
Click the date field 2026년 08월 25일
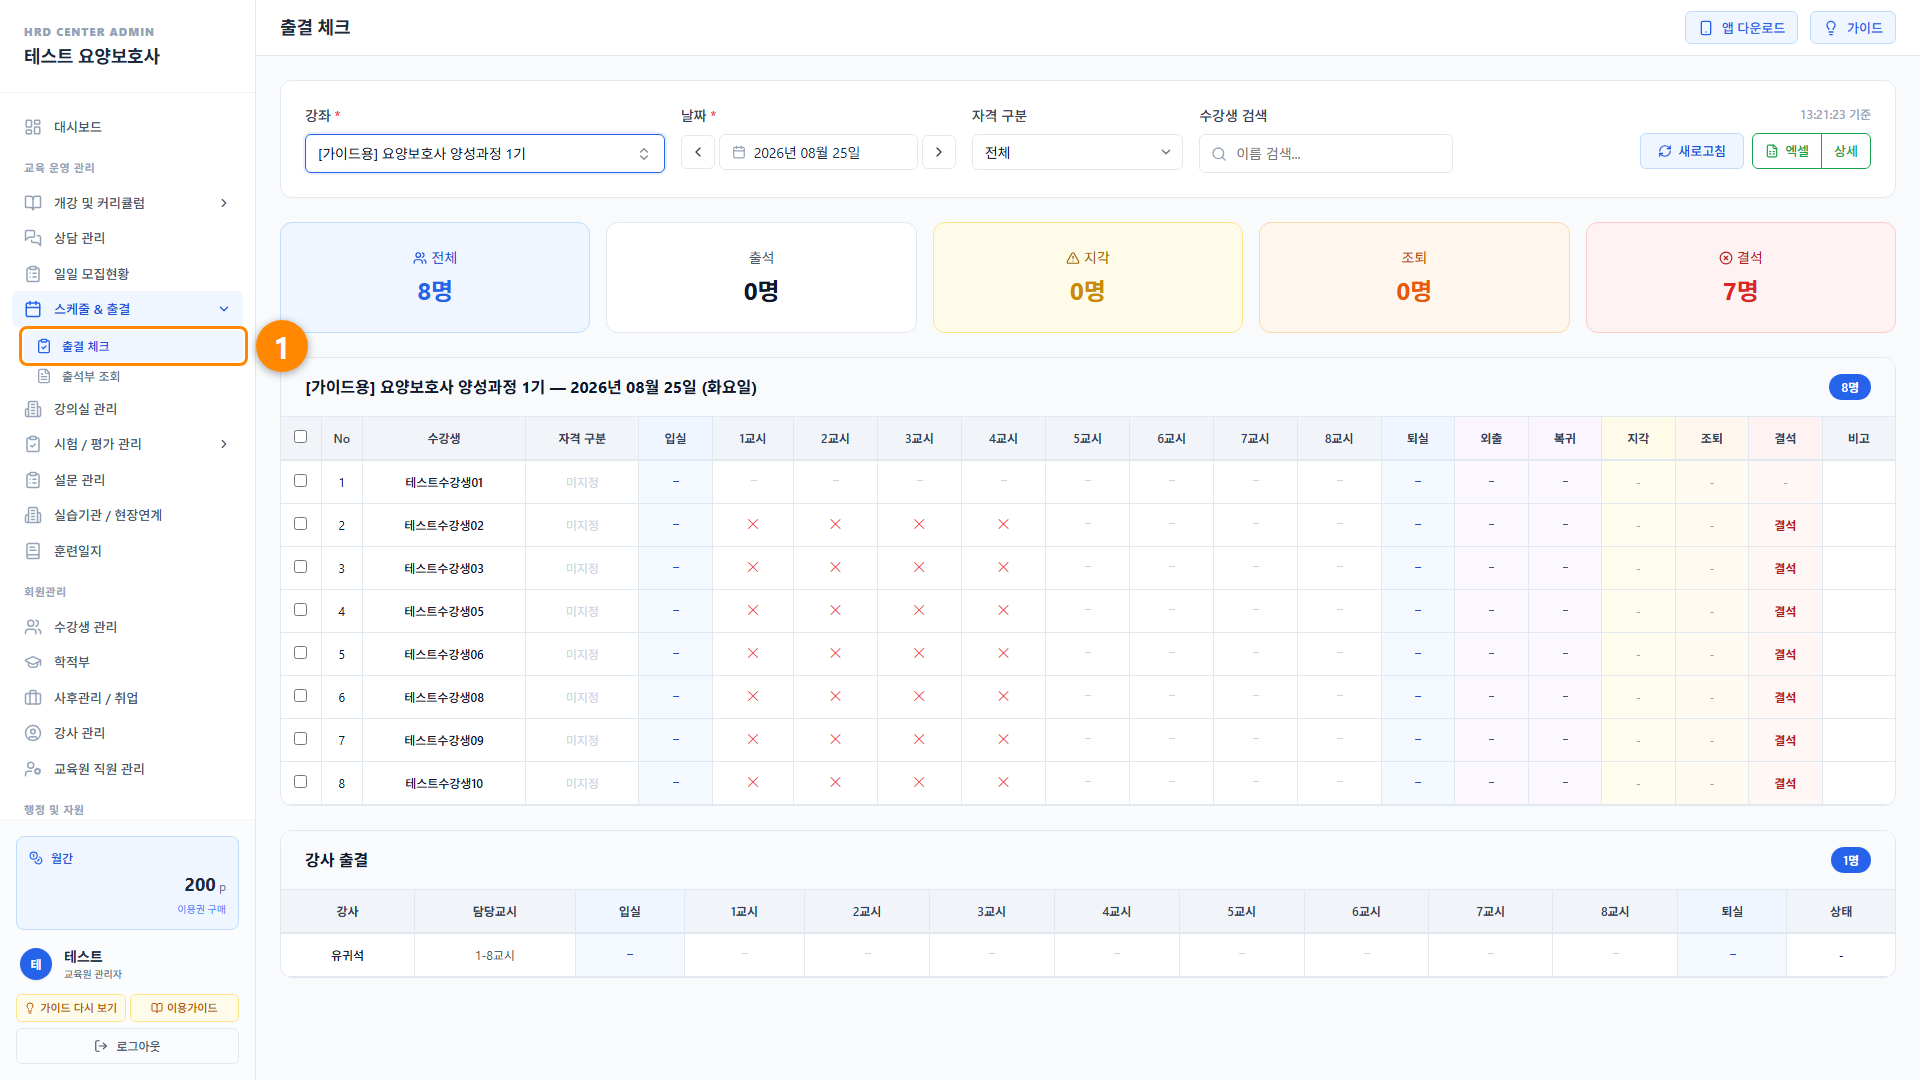pyautogui.click(x=818, y=152)
